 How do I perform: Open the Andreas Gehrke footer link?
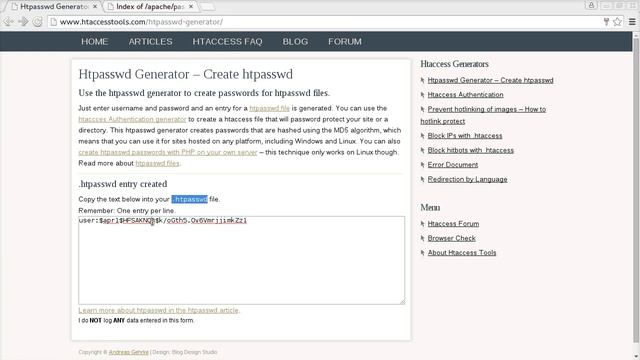pos(129,352)
